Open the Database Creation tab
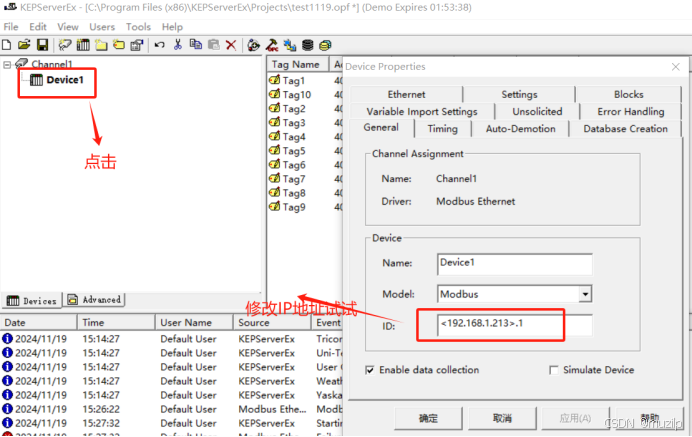The width and height of the screenshot is (692, 437). (625, 129)
